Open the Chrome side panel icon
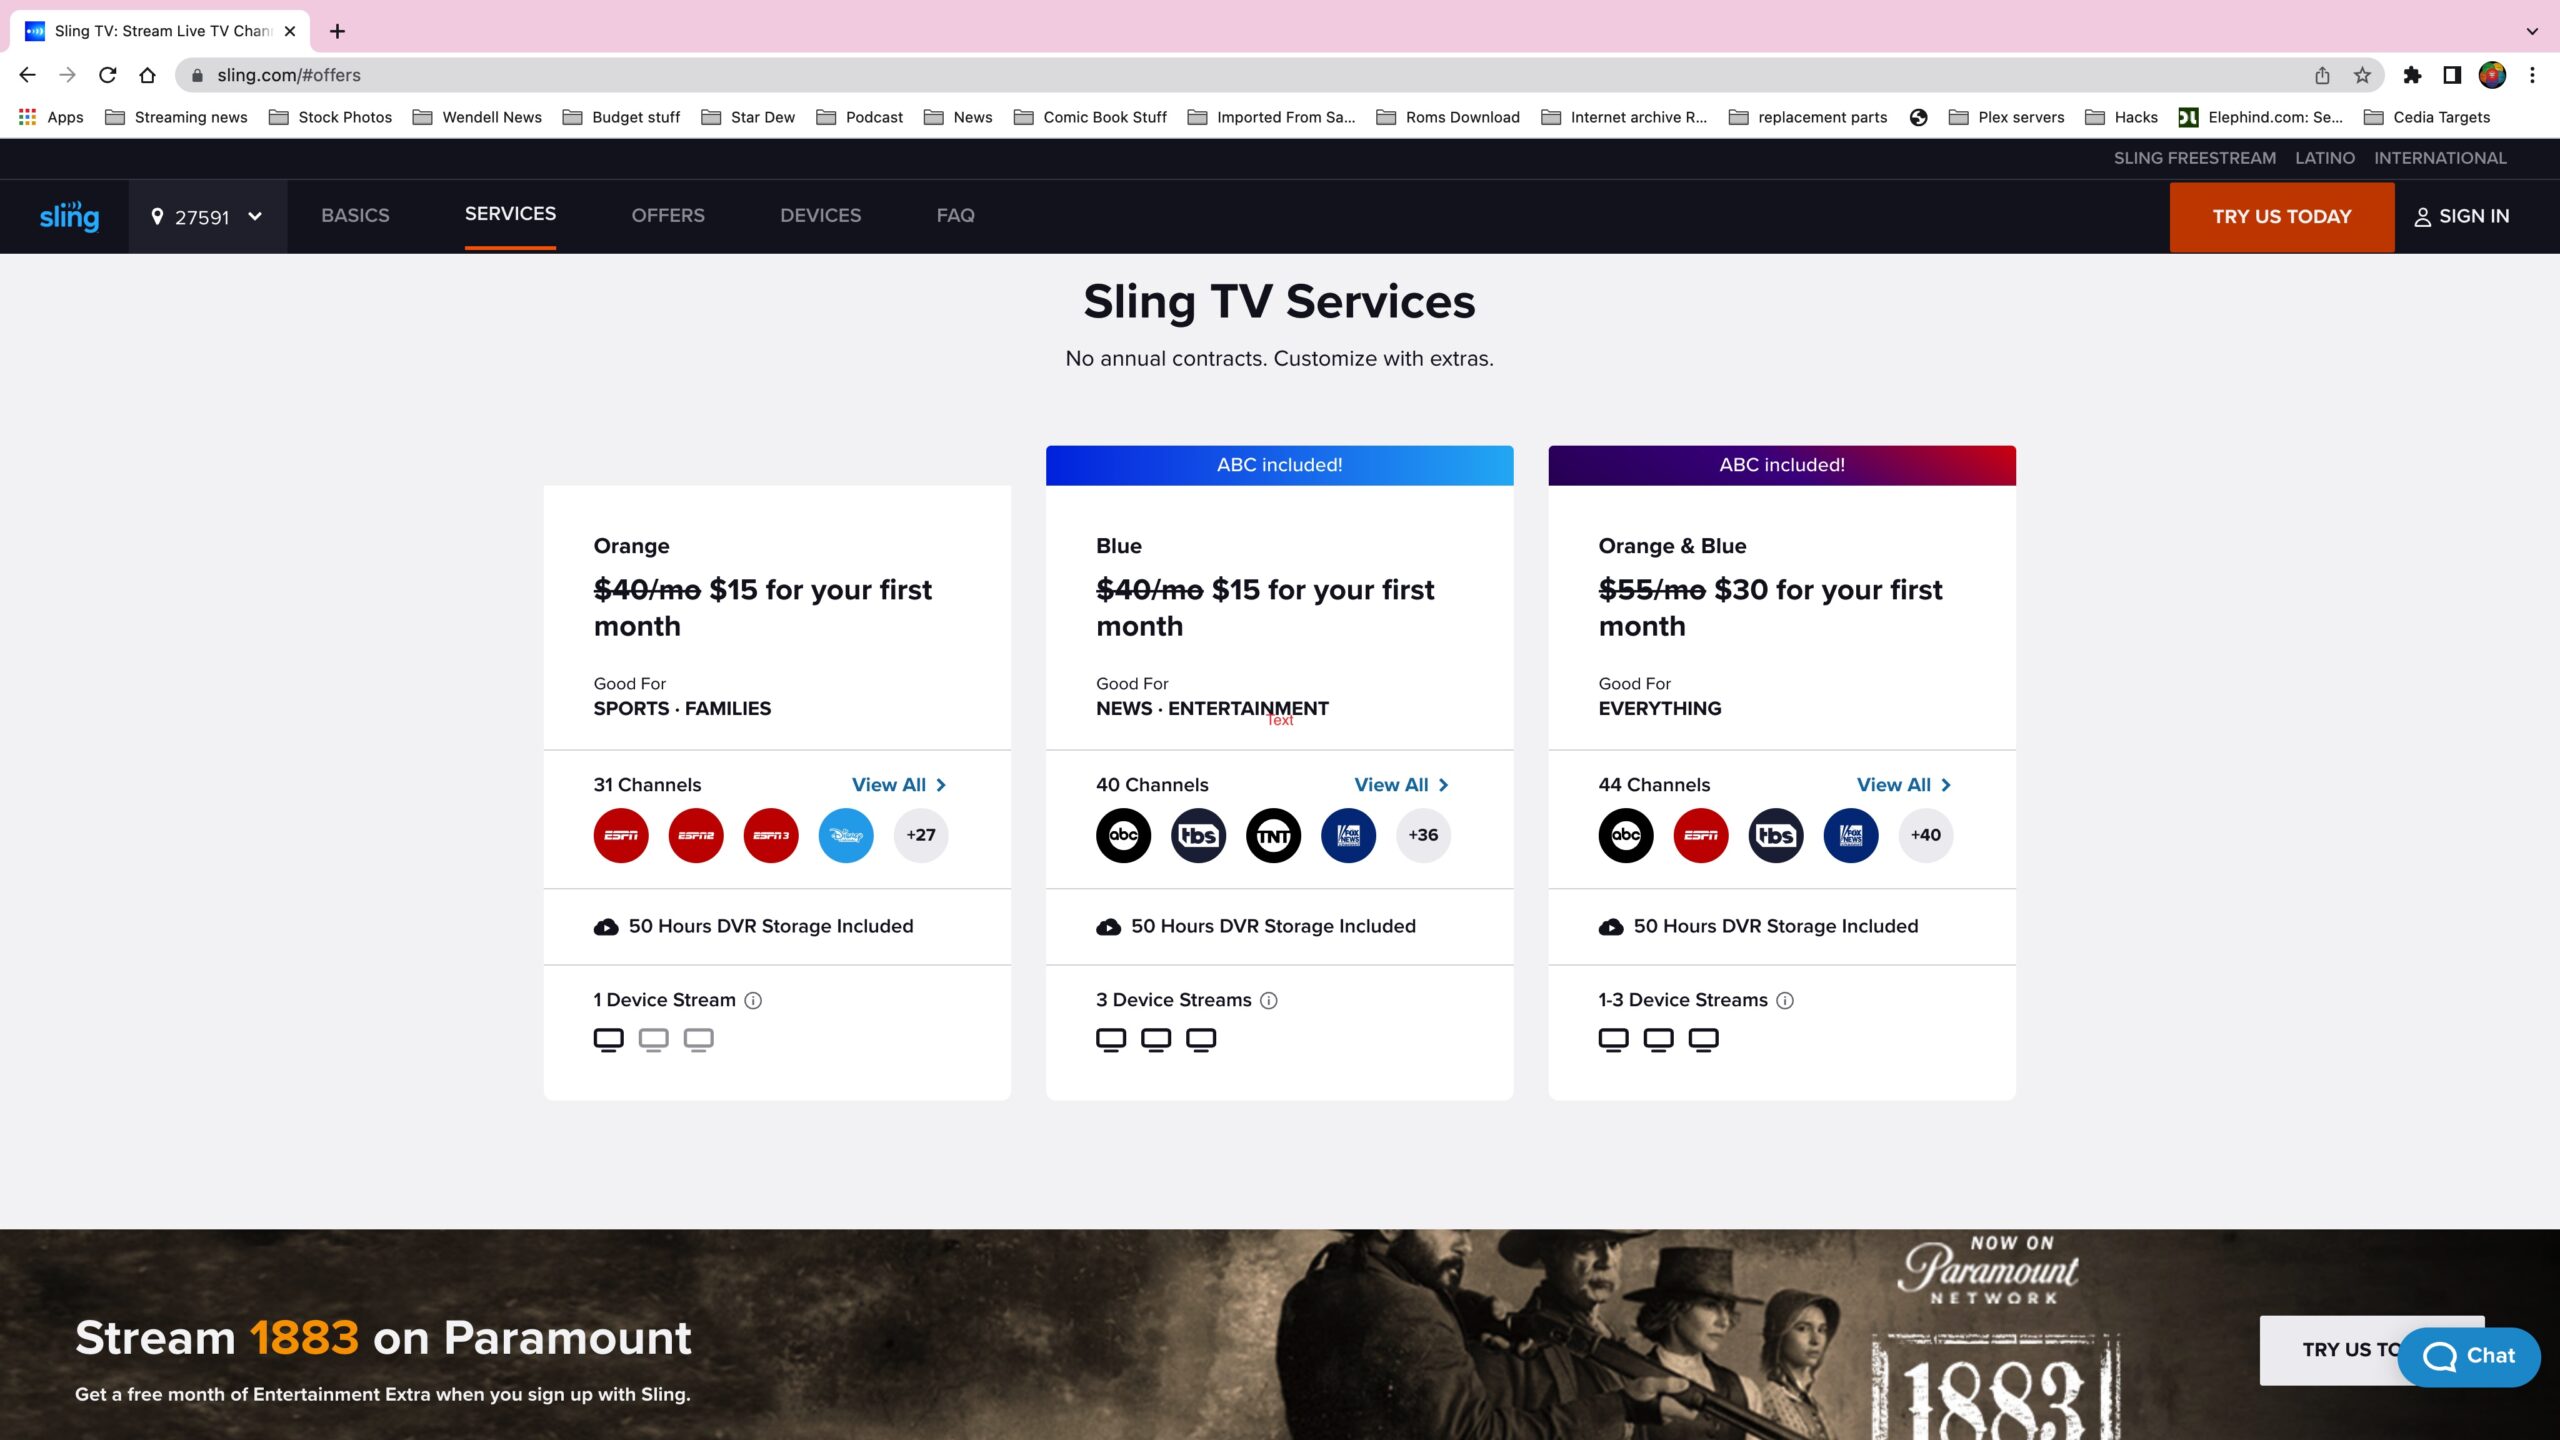 click(2452, 75)
